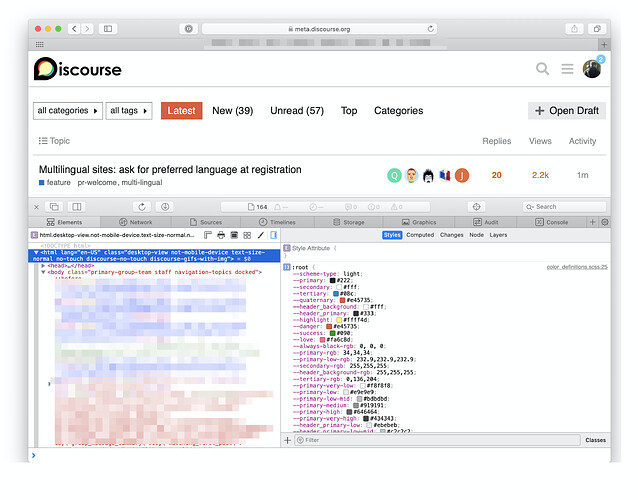Image resolution: width=638 pixels, height=500 pixels.
Task: Open the inspector settings gear
Action: point(605,222)
